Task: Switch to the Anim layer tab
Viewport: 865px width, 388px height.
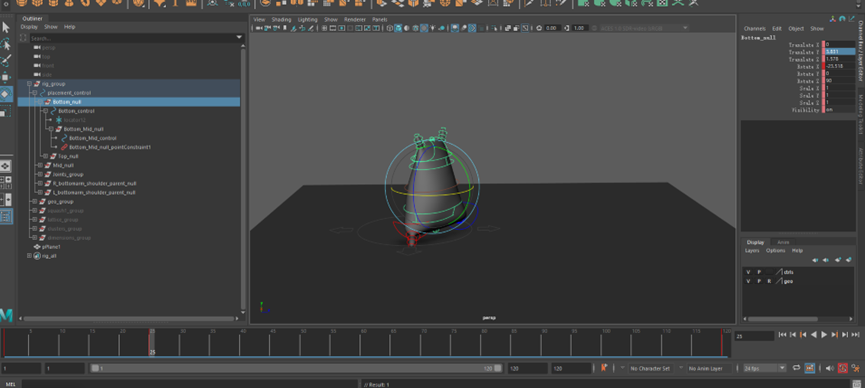Action: [783, 242]
